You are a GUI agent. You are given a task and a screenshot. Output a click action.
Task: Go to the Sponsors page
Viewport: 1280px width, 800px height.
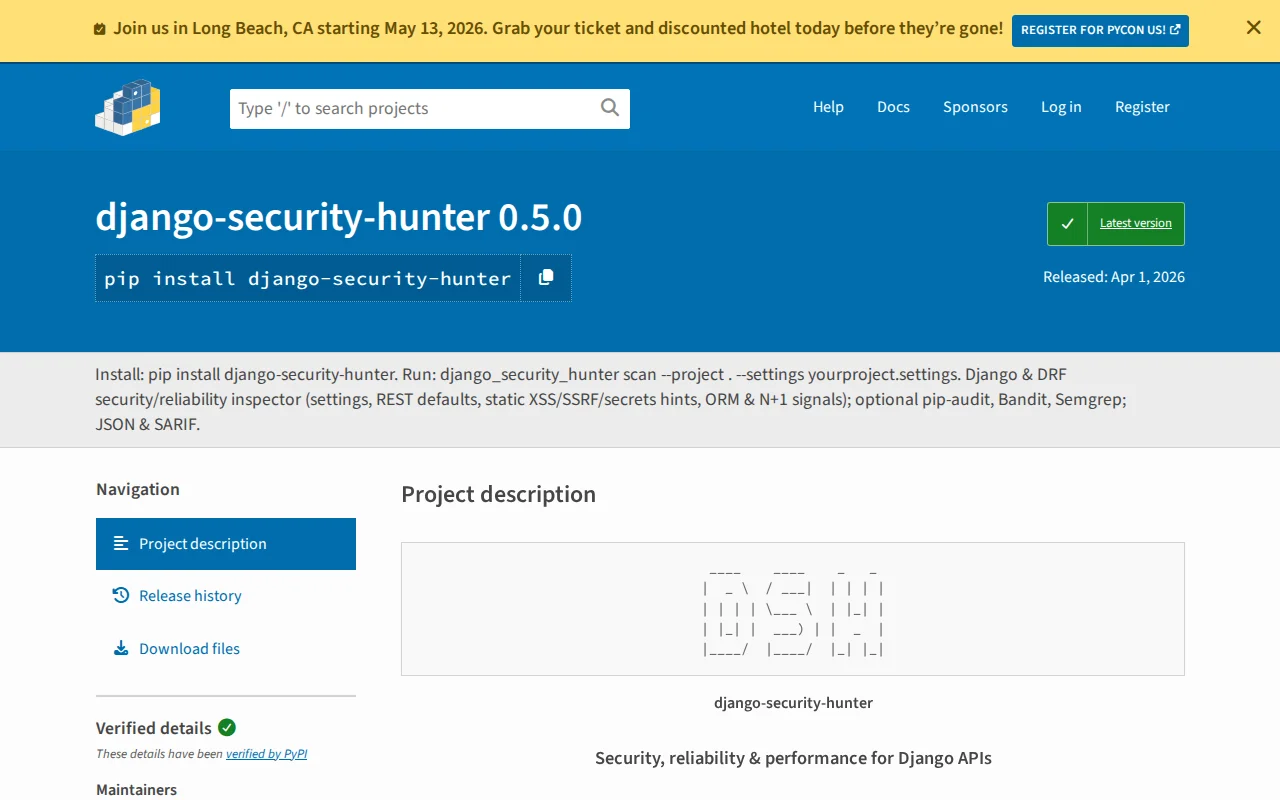pyautogui.click(x=975, y=107)
